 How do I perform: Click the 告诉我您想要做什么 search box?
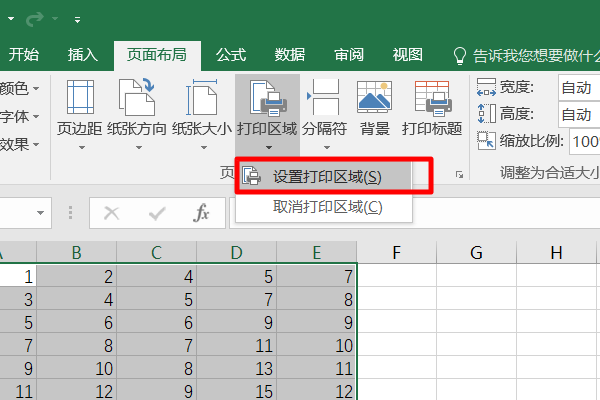pyautogui.click(x=536, y=56)
